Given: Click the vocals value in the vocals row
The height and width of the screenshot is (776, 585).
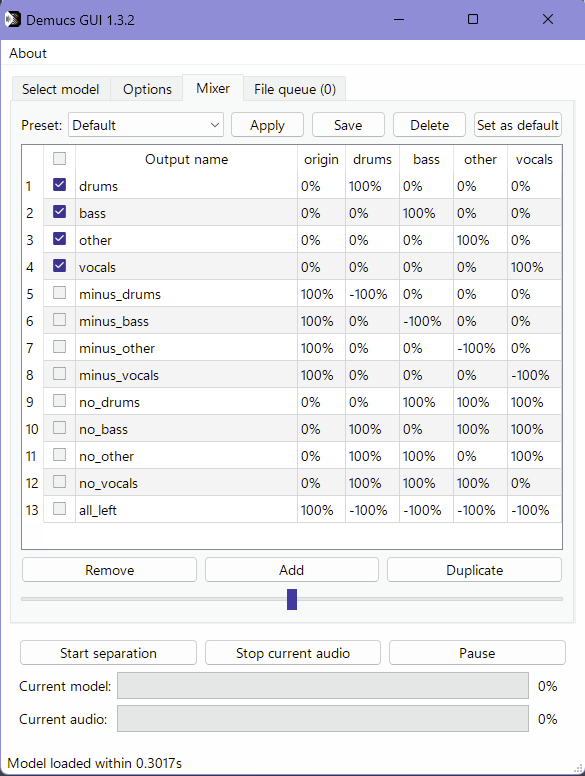Looking at the screenshot, I should pyautogui.click(x=534, y=267).
